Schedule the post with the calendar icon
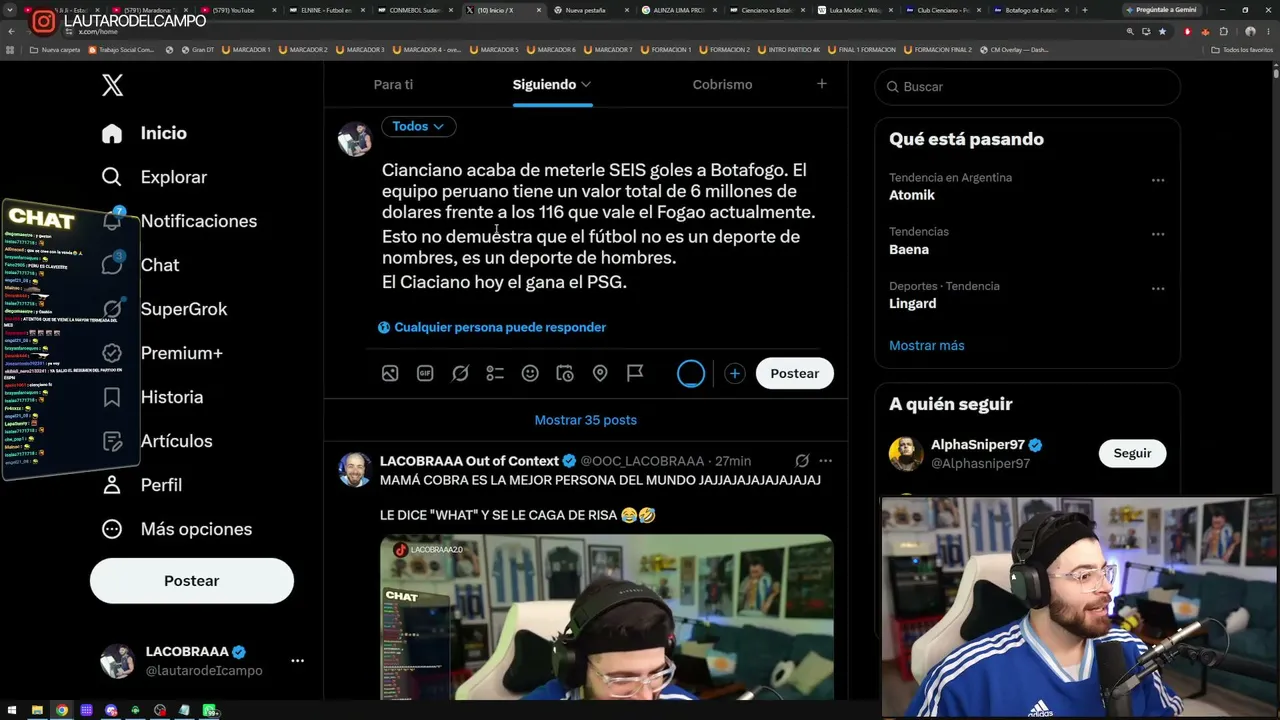 [565, 373]
